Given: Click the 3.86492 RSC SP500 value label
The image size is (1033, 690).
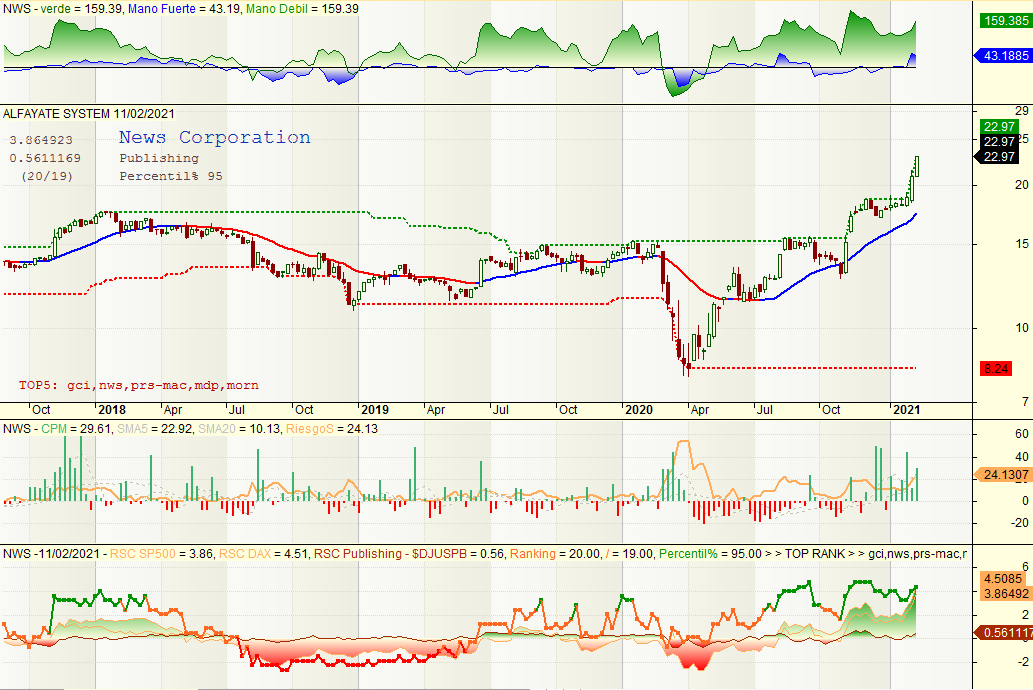Looking at the screenshot, I should coord(1005,593).
